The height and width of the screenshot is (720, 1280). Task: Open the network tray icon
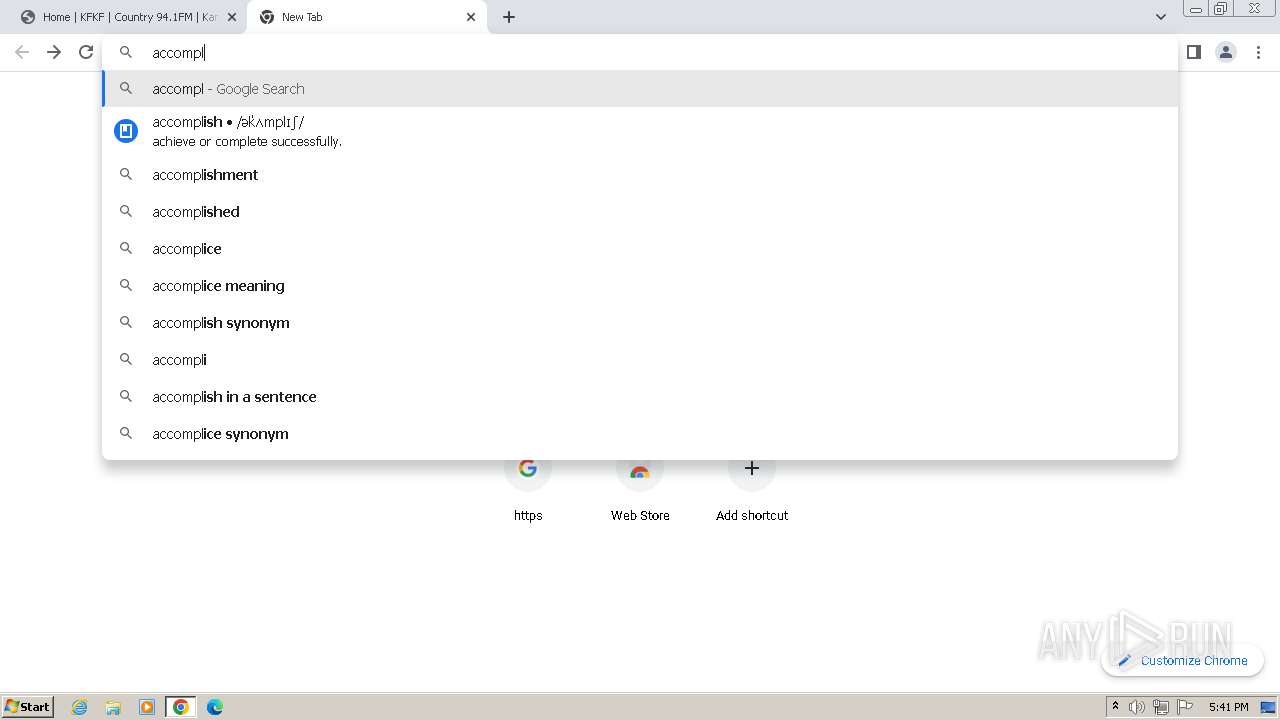point(1161,707)
